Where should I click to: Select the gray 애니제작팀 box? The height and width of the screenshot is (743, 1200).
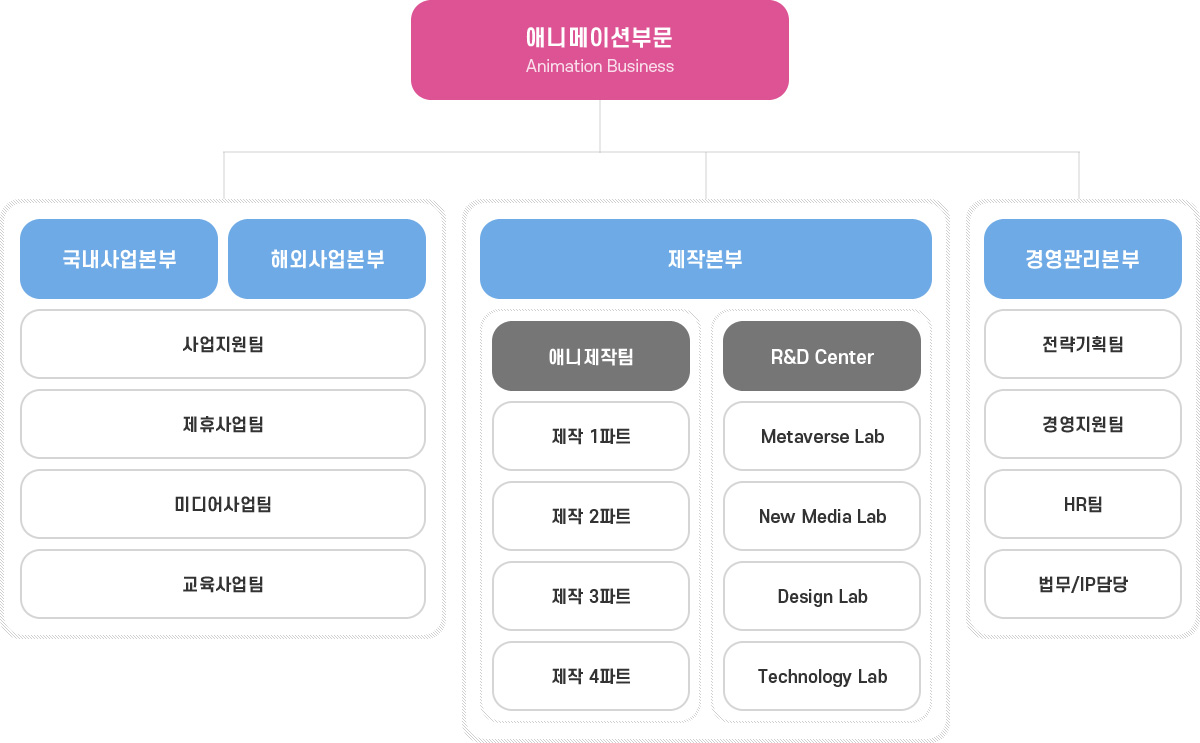pos(591,356)
